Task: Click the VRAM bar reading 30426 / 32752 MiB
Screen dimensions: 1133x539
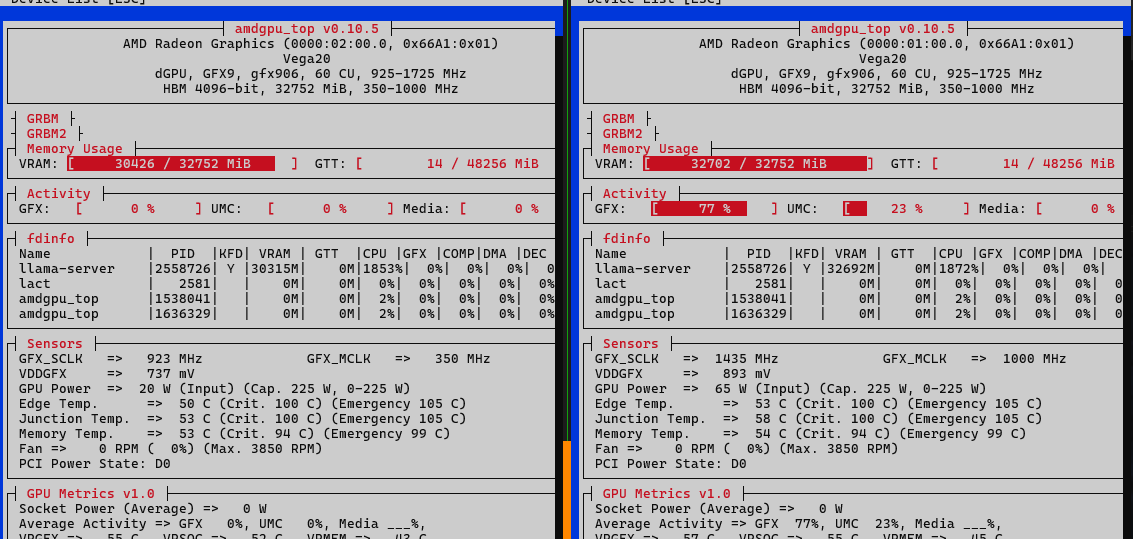Action: (x=182, y=164)
